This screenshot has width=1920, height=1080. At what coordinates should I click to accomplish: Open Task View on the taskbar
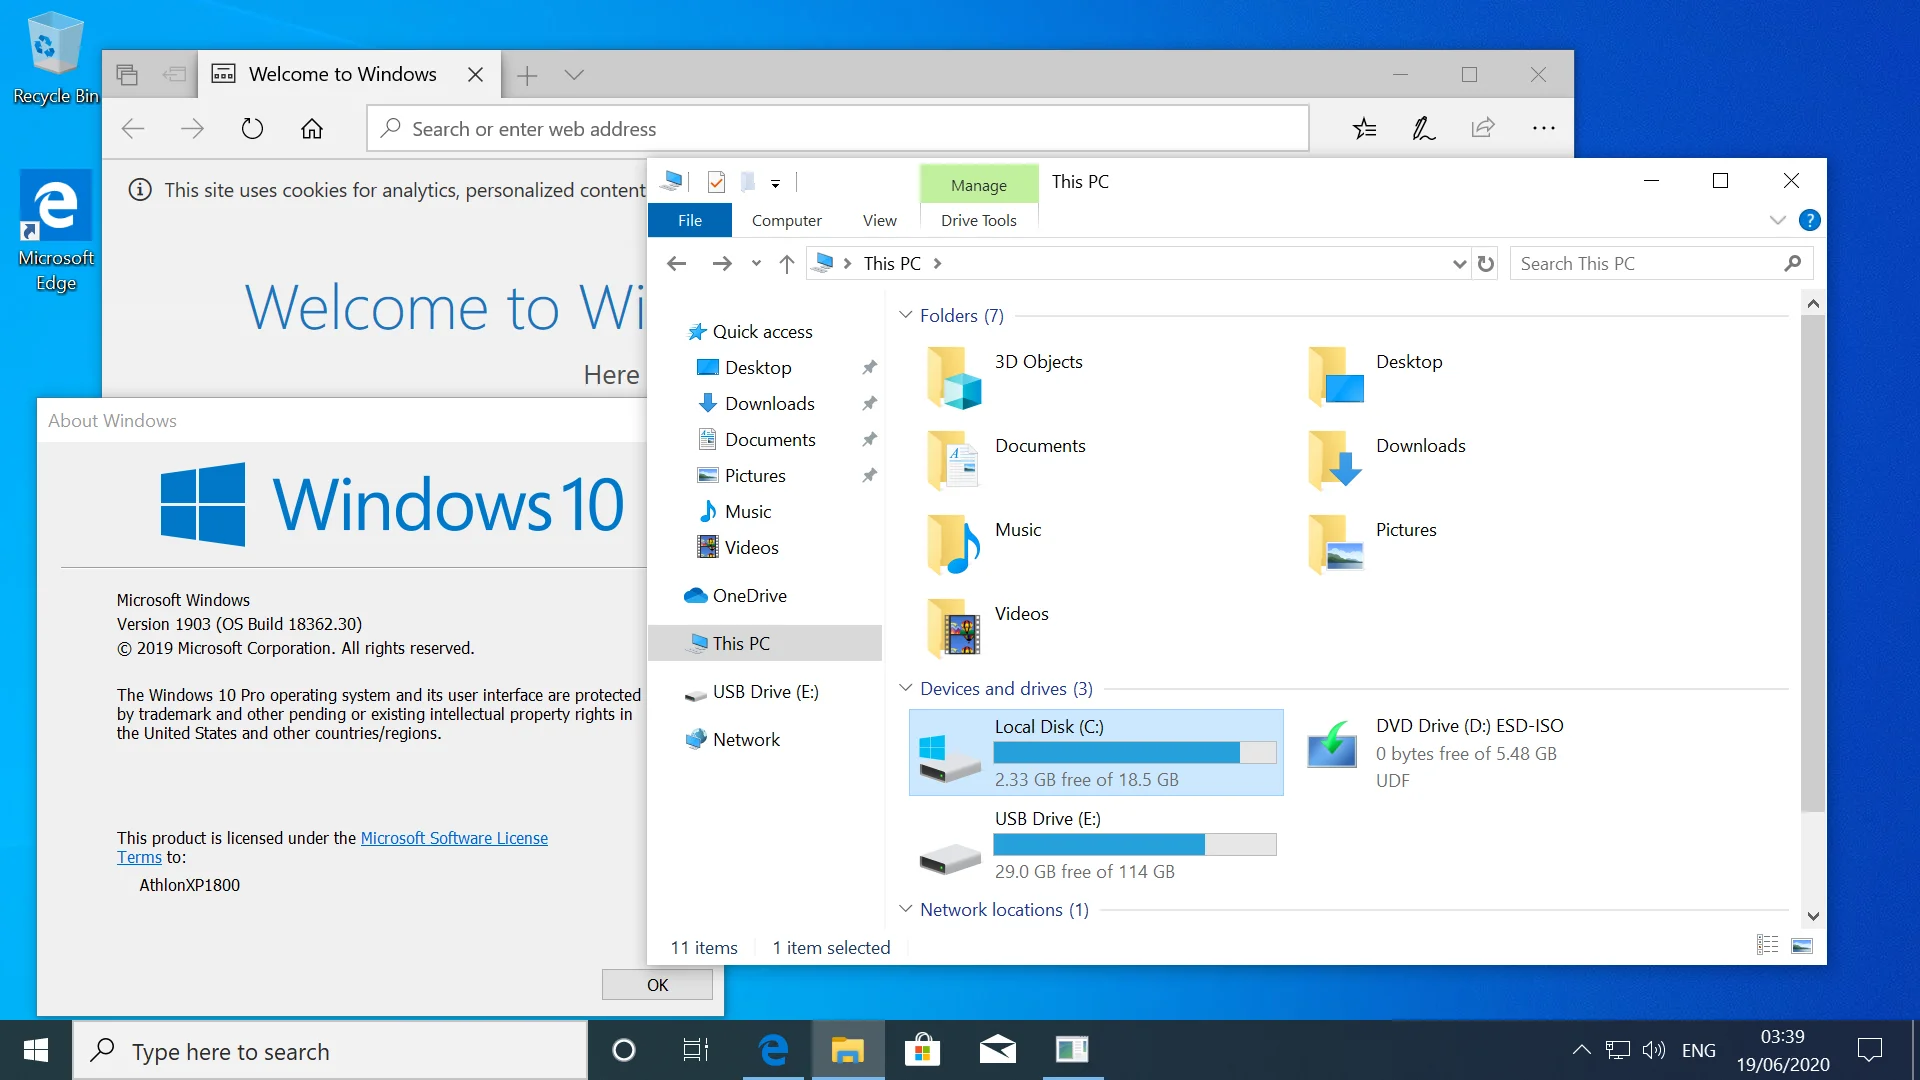point(695,1050)
